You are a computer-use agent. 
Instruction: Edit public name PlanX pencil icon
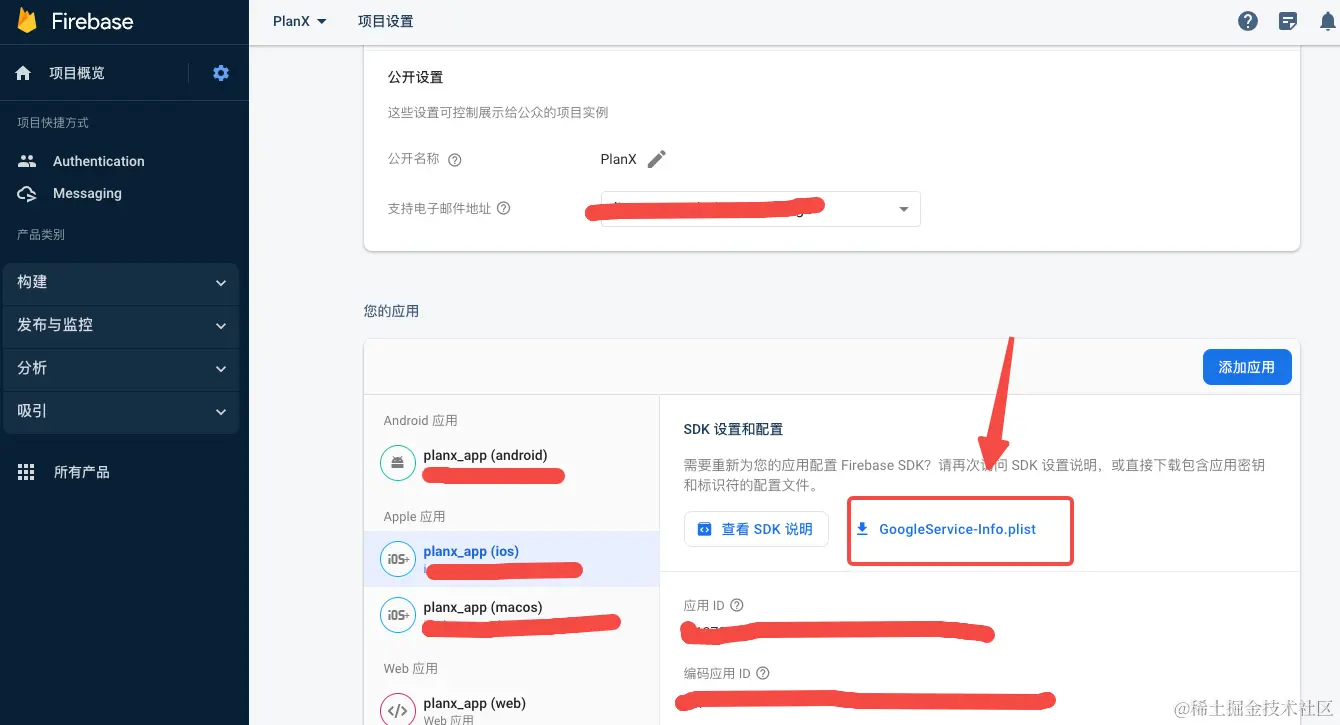pos(656,159)
